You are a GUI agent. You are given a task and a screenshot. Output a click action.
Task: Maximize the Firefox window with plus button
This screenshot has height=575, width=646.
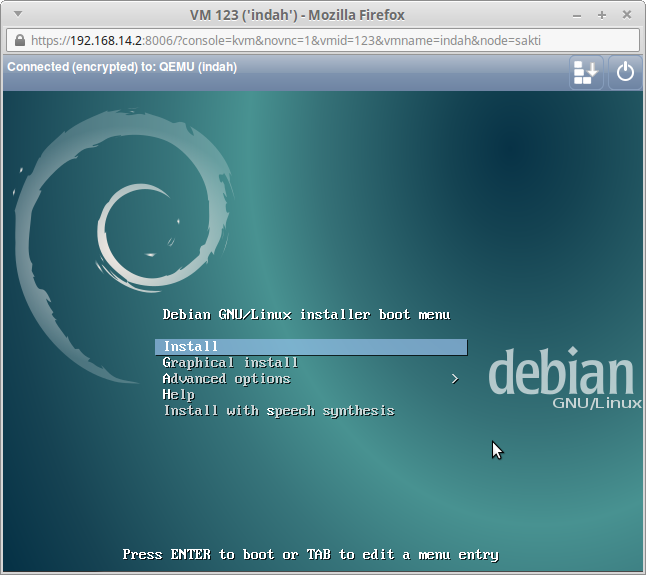602,15
